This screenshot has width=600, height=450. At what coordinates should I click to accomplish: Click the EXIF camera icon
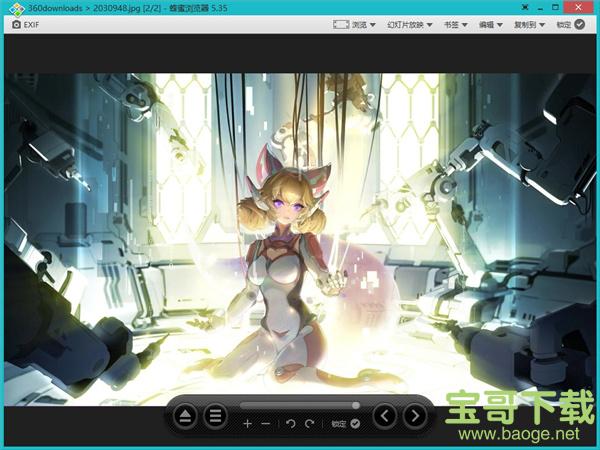pos(16,24)
